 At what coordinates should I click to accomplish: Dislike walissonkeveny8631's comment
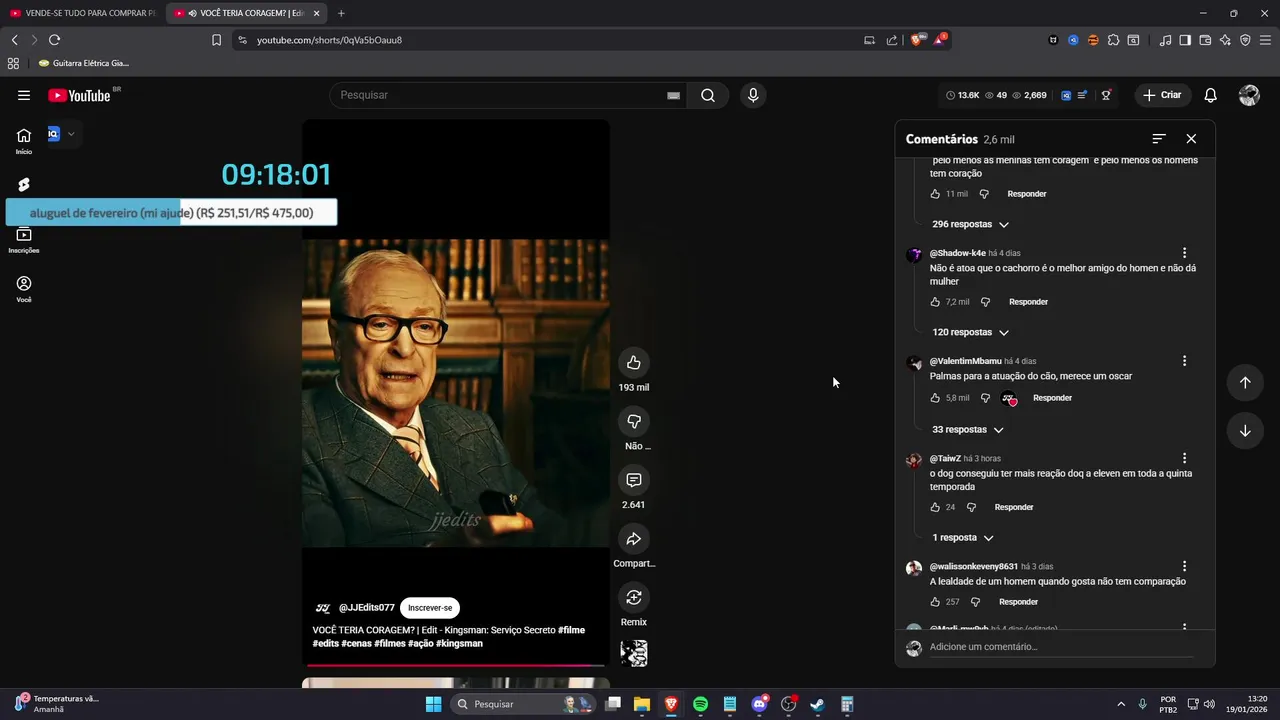pyautogui.click(x=975, y=602)
